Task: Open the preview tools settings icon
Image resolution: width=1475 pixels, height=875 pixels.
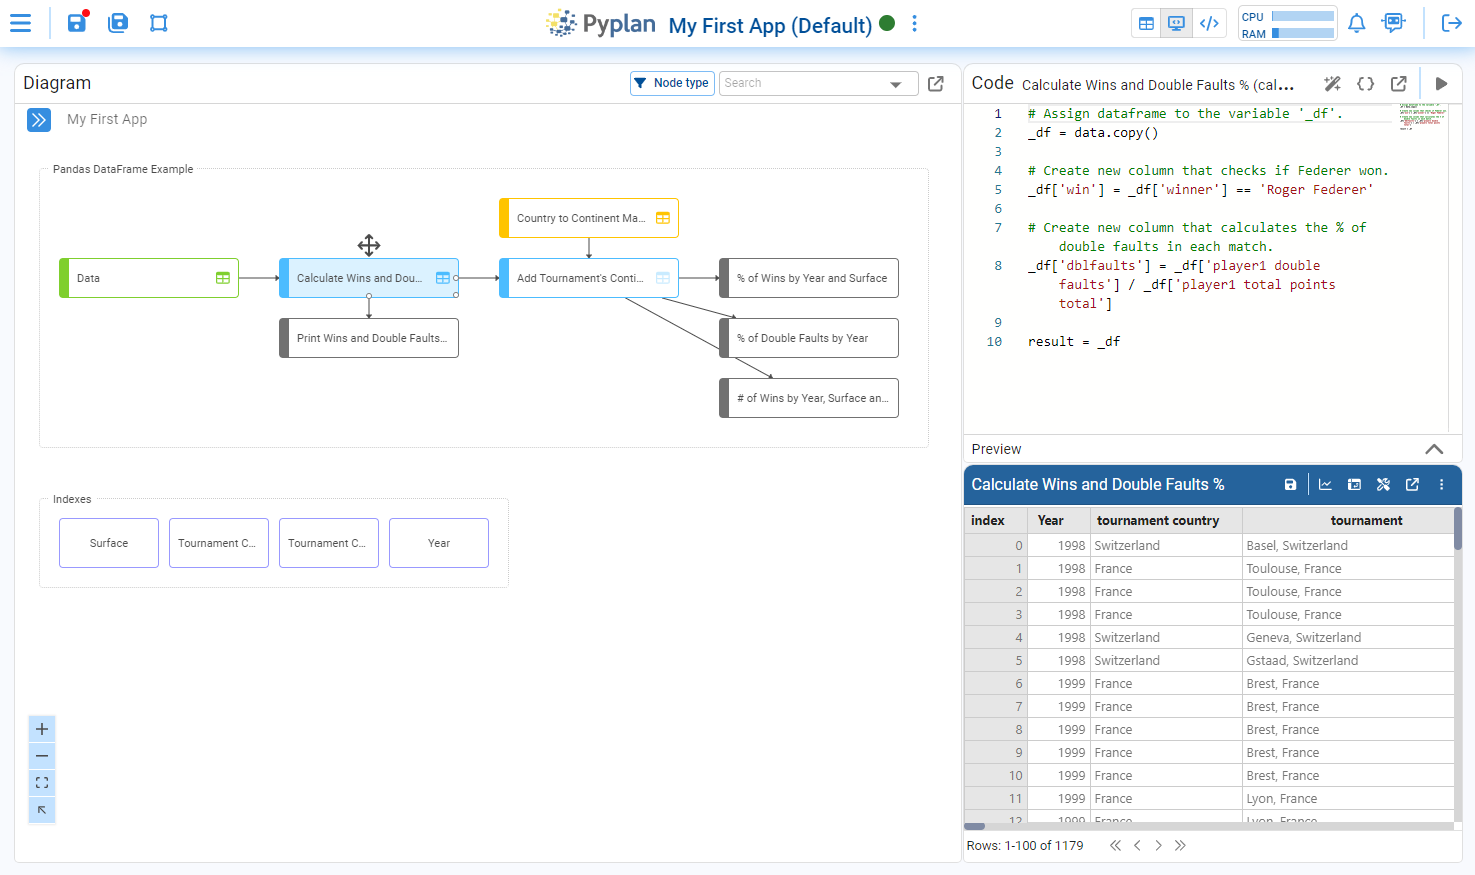Action: pos(1383,484)
